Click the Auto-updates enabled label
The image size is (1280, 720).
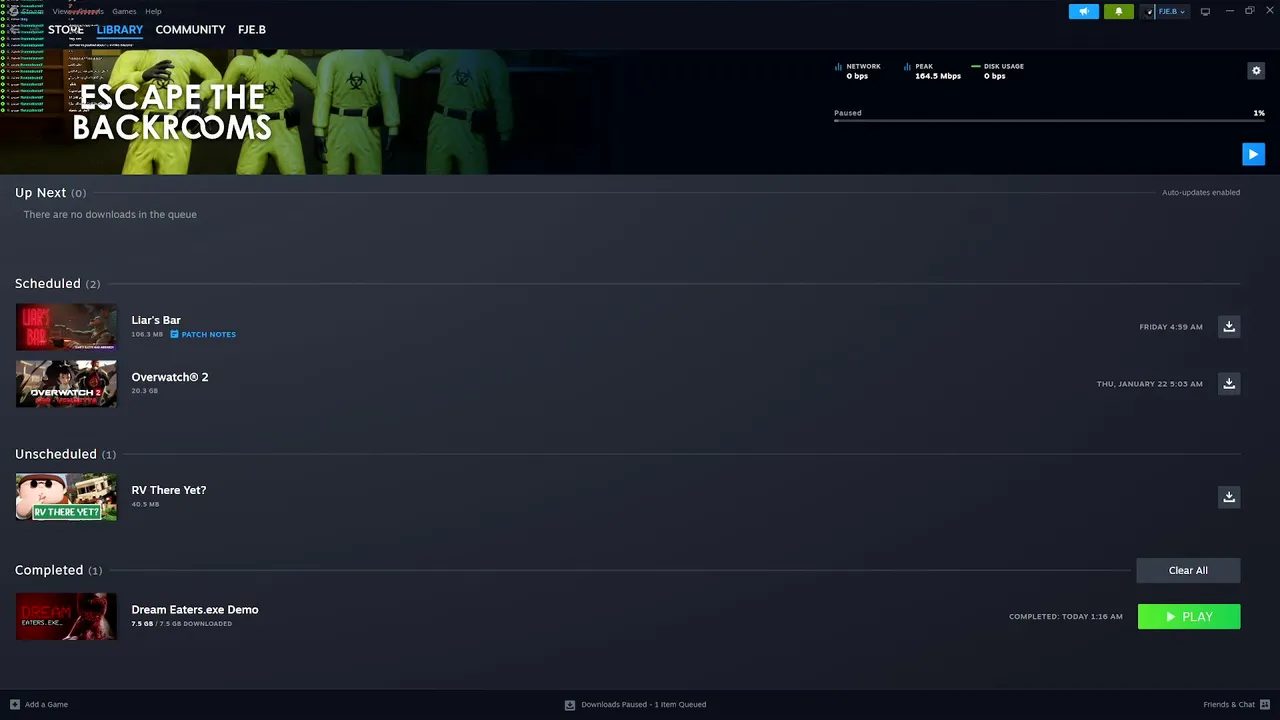point(1201,192)
